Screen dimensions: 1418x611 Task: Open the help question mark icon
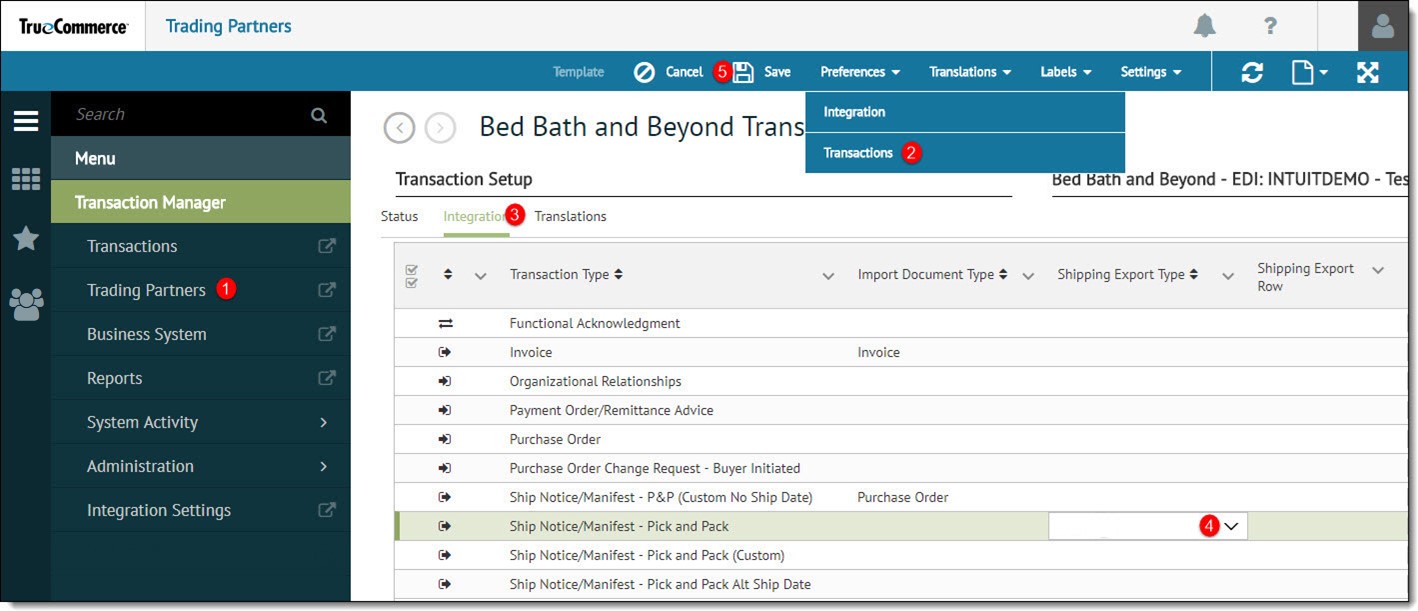pyautogui.click(x=1270, y=26)
